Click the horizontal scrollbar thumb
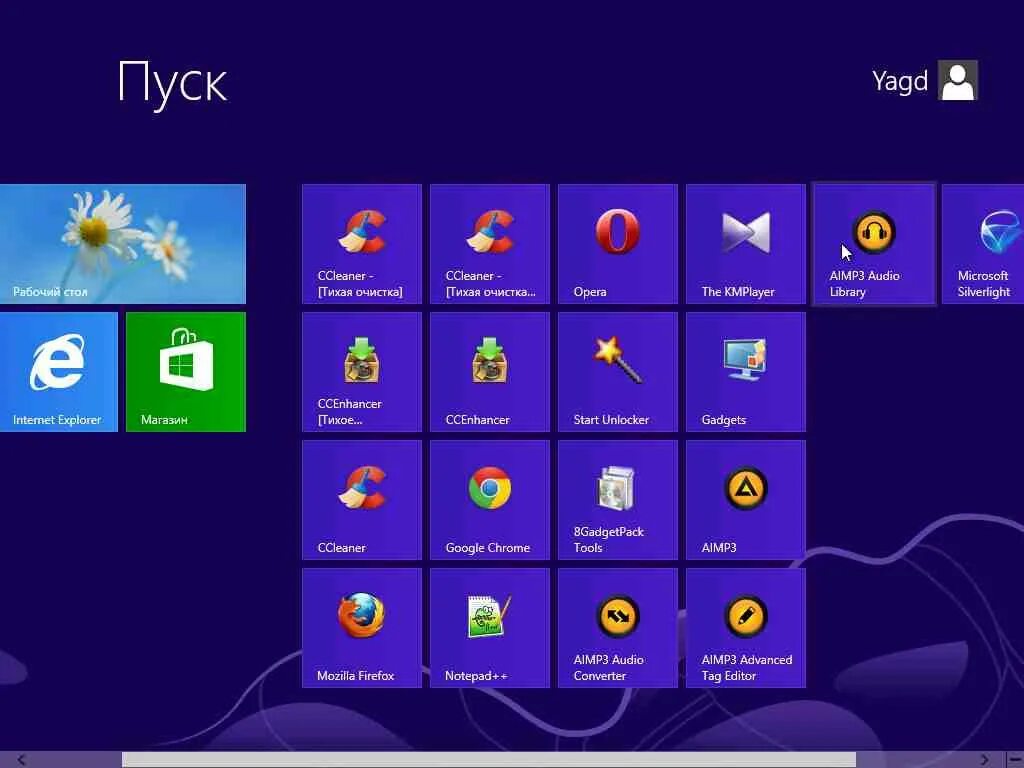1024x768 pixels. tap(488, 760)
